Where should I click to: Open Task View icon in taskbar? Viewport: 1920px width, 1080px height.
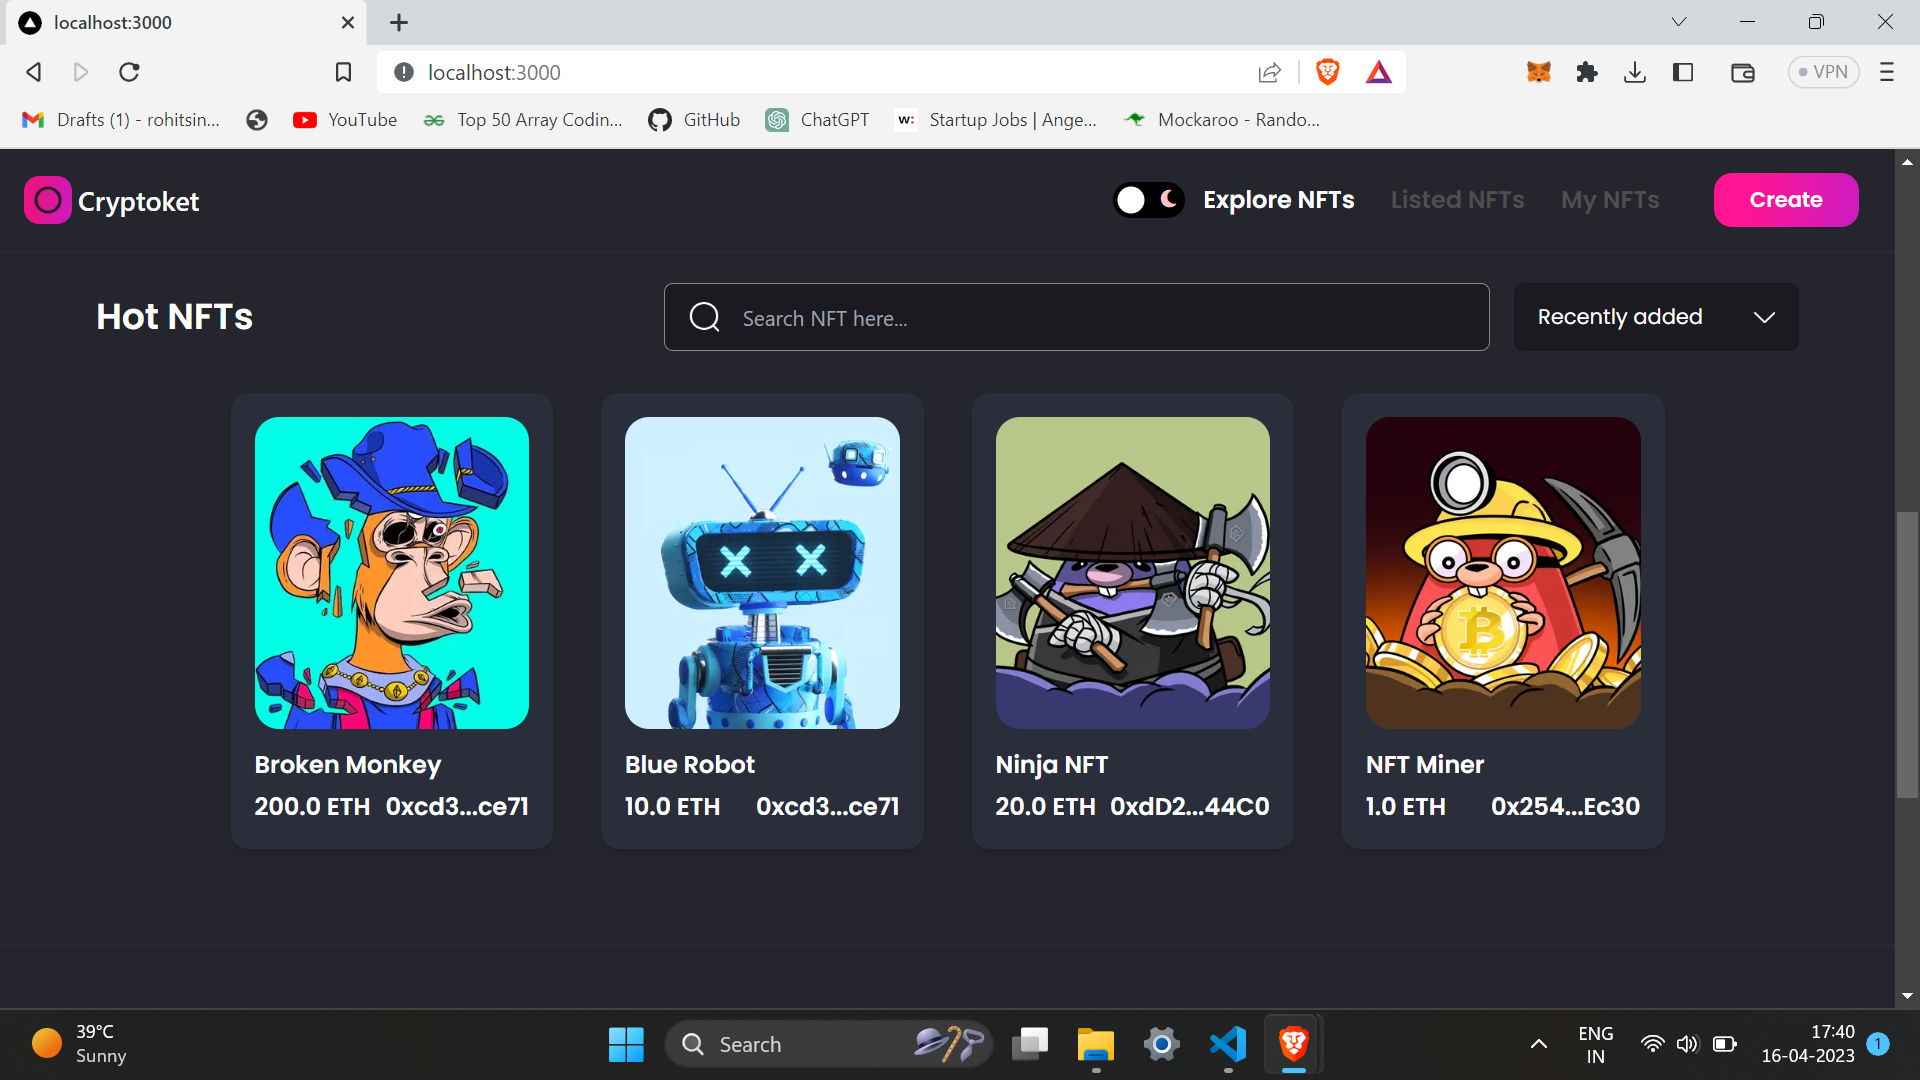(1030, 1045)
